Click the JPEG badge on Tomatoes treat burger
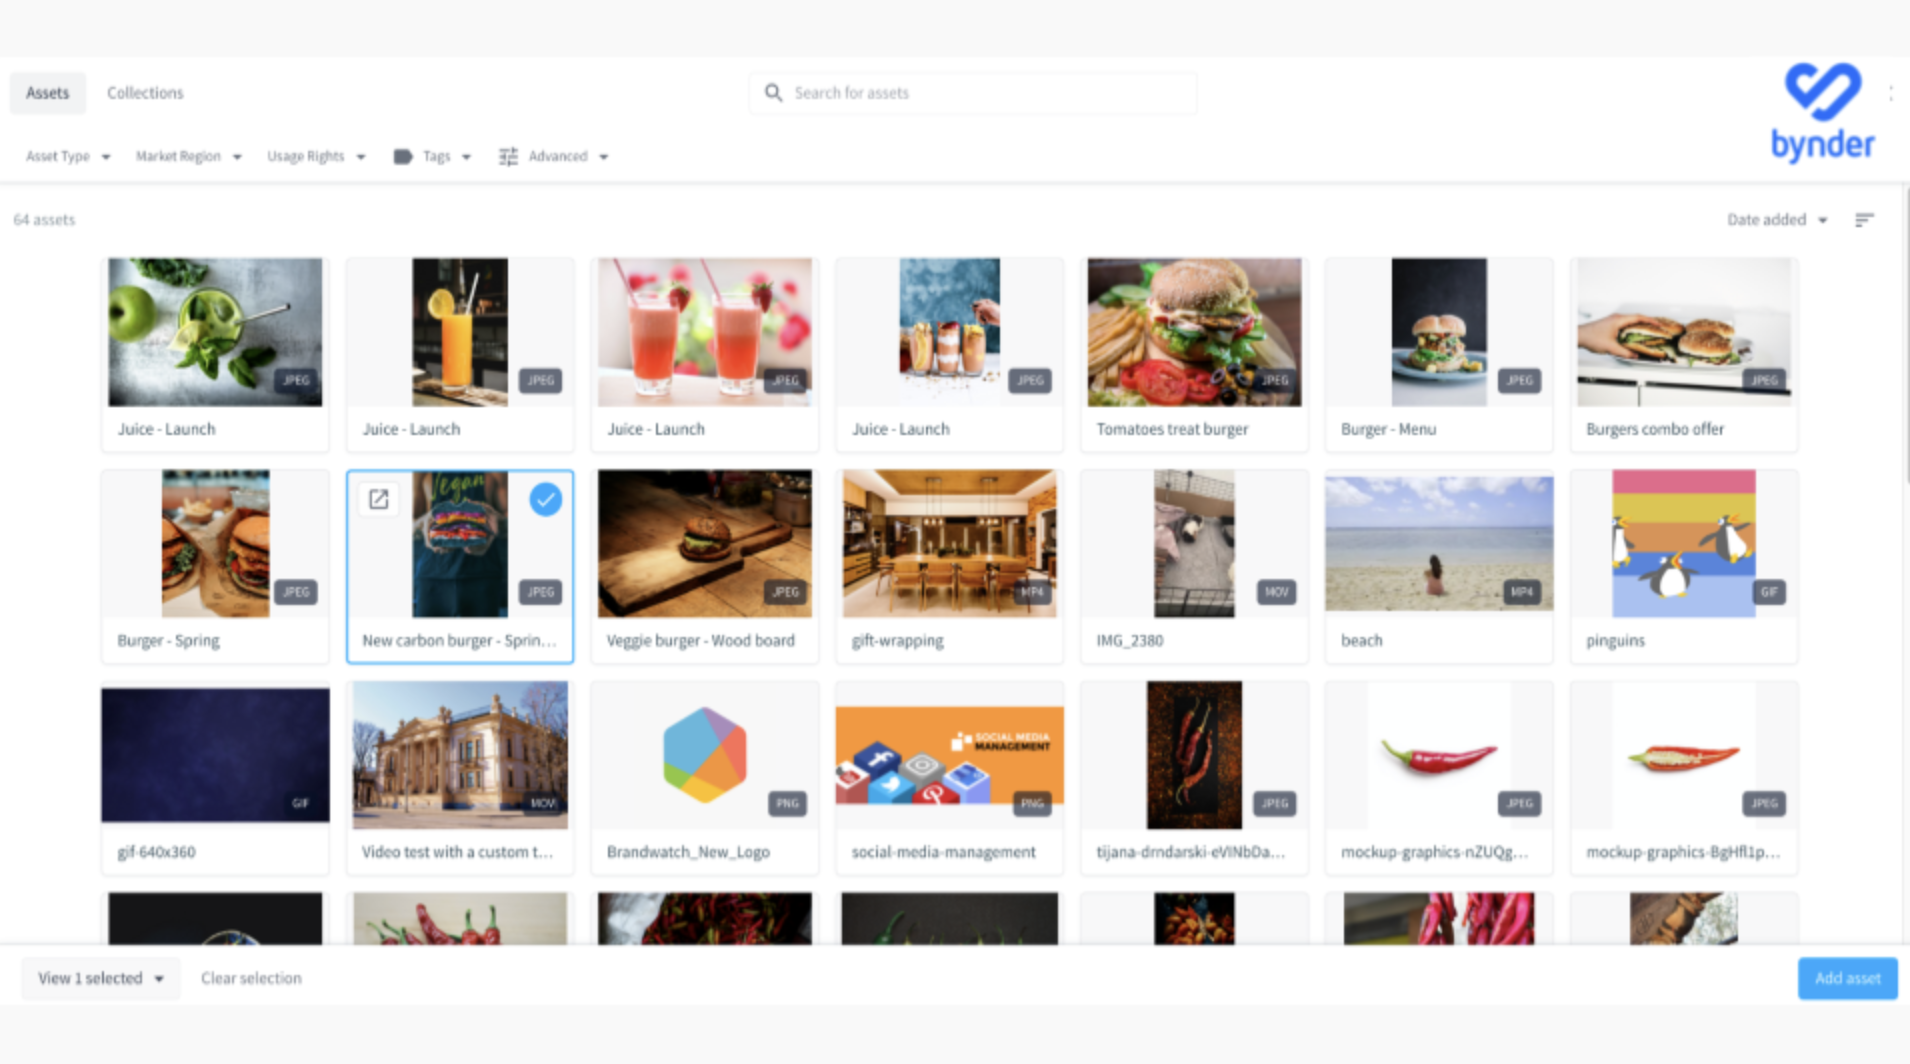1910x1064 pixels. pyautogui.click(x=1274, y=380)
